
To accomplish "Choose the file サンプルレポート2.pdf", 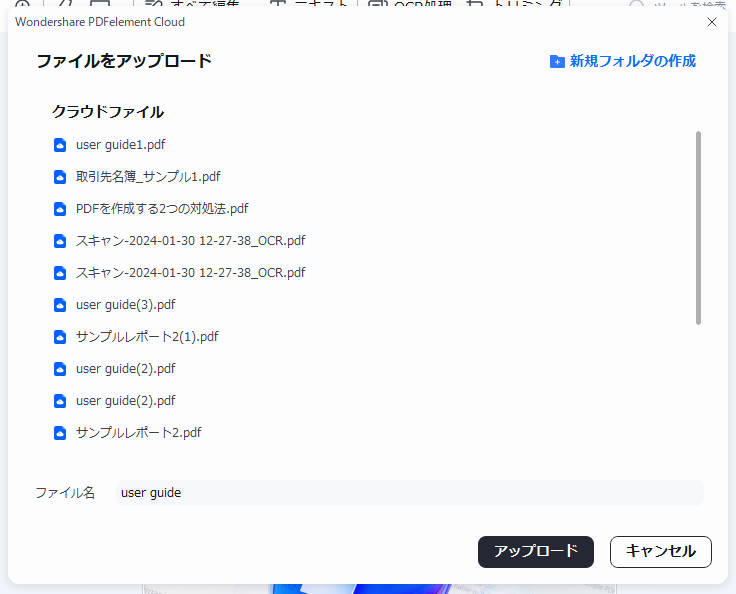I will 138,432.
